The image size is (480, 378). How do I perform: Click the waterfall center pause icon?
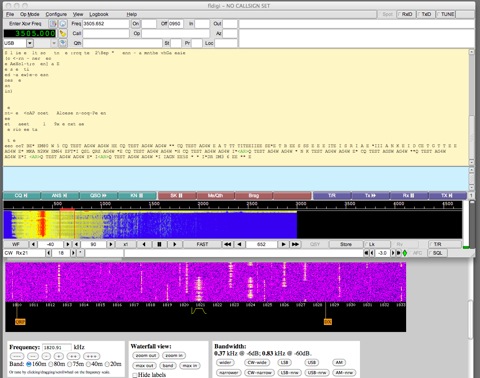point(159,244)
